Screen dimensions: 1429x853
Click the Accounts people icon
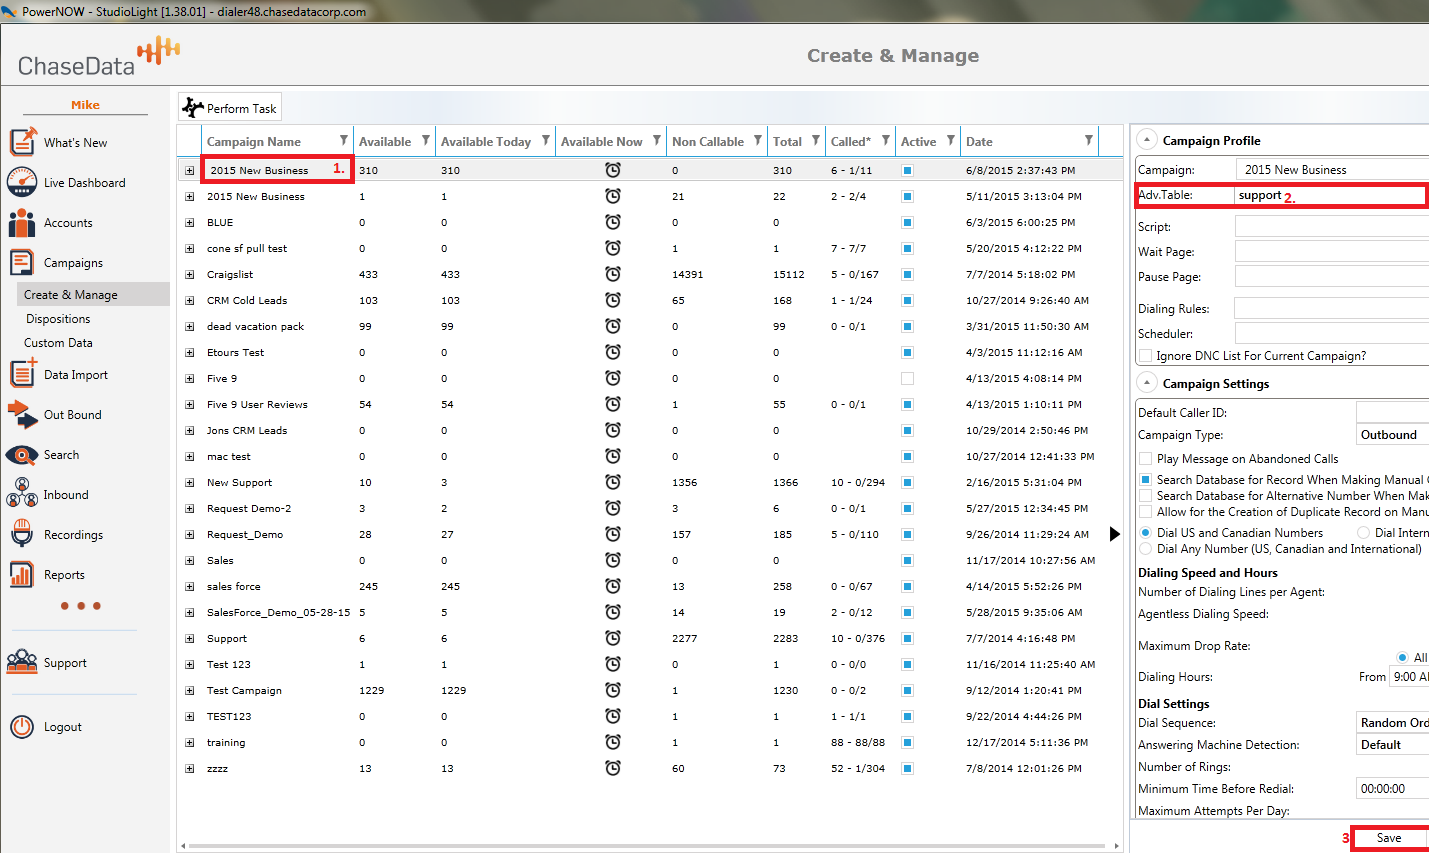(x=22, y=223)
